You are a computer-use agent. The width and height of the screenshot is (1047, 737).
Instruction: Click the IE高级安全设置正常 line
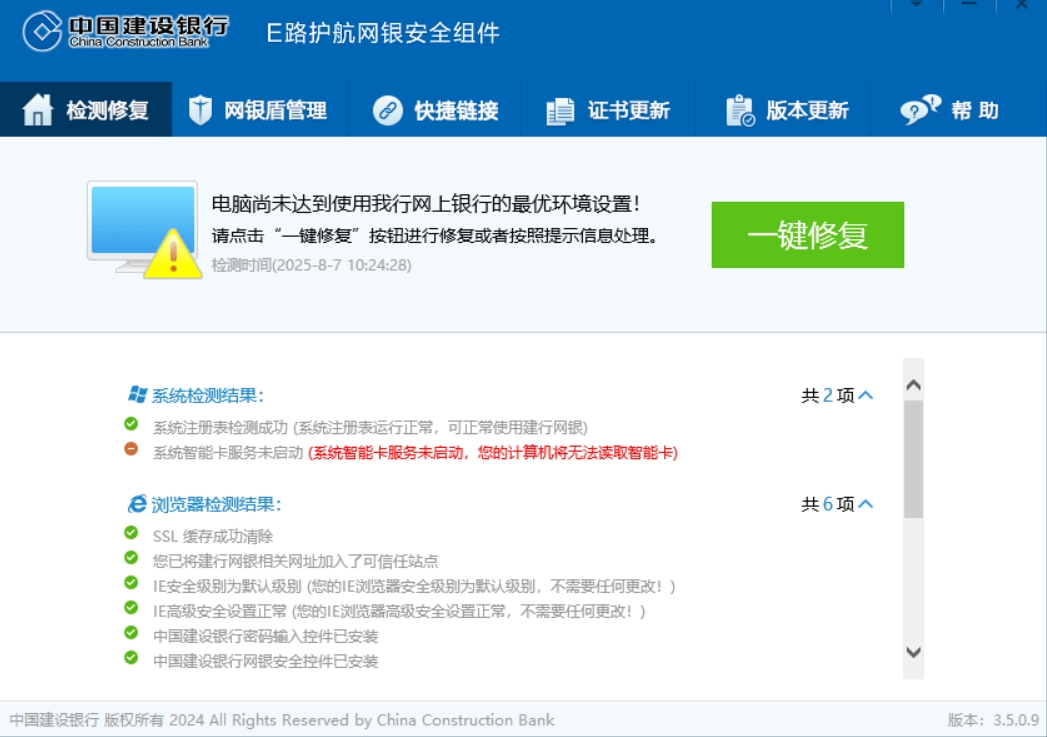tap(399, 611)
